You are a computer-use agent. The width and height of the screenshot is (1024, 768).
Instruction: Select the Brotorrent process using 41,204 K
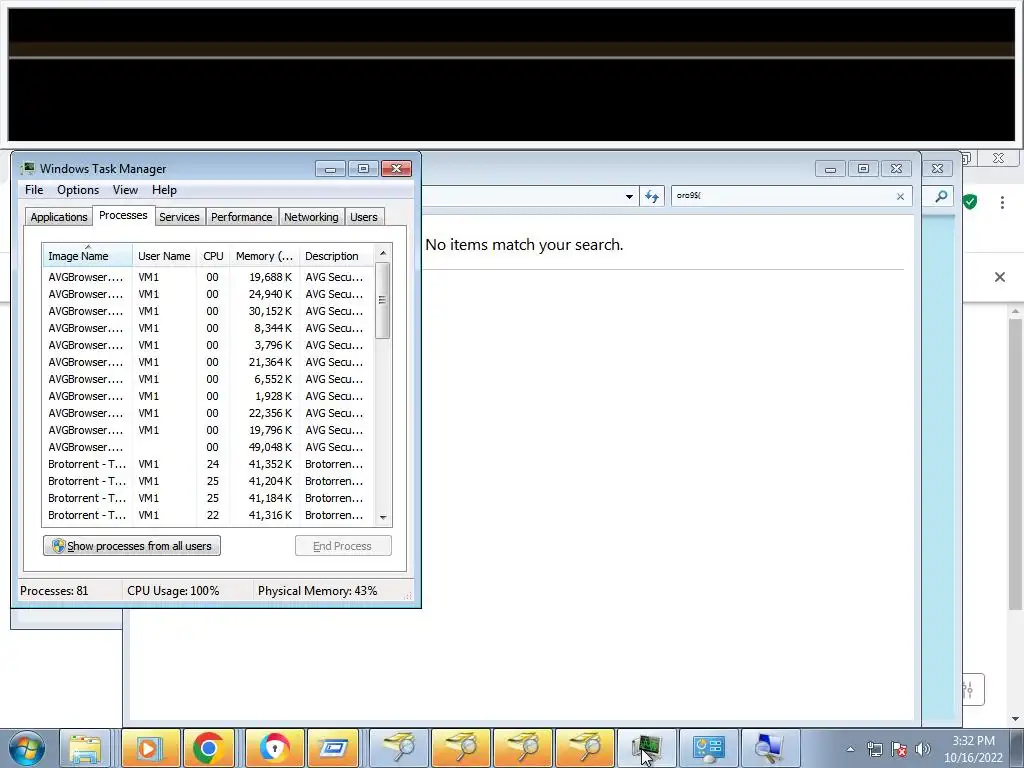pyautogui.click(x=208, y=481)
